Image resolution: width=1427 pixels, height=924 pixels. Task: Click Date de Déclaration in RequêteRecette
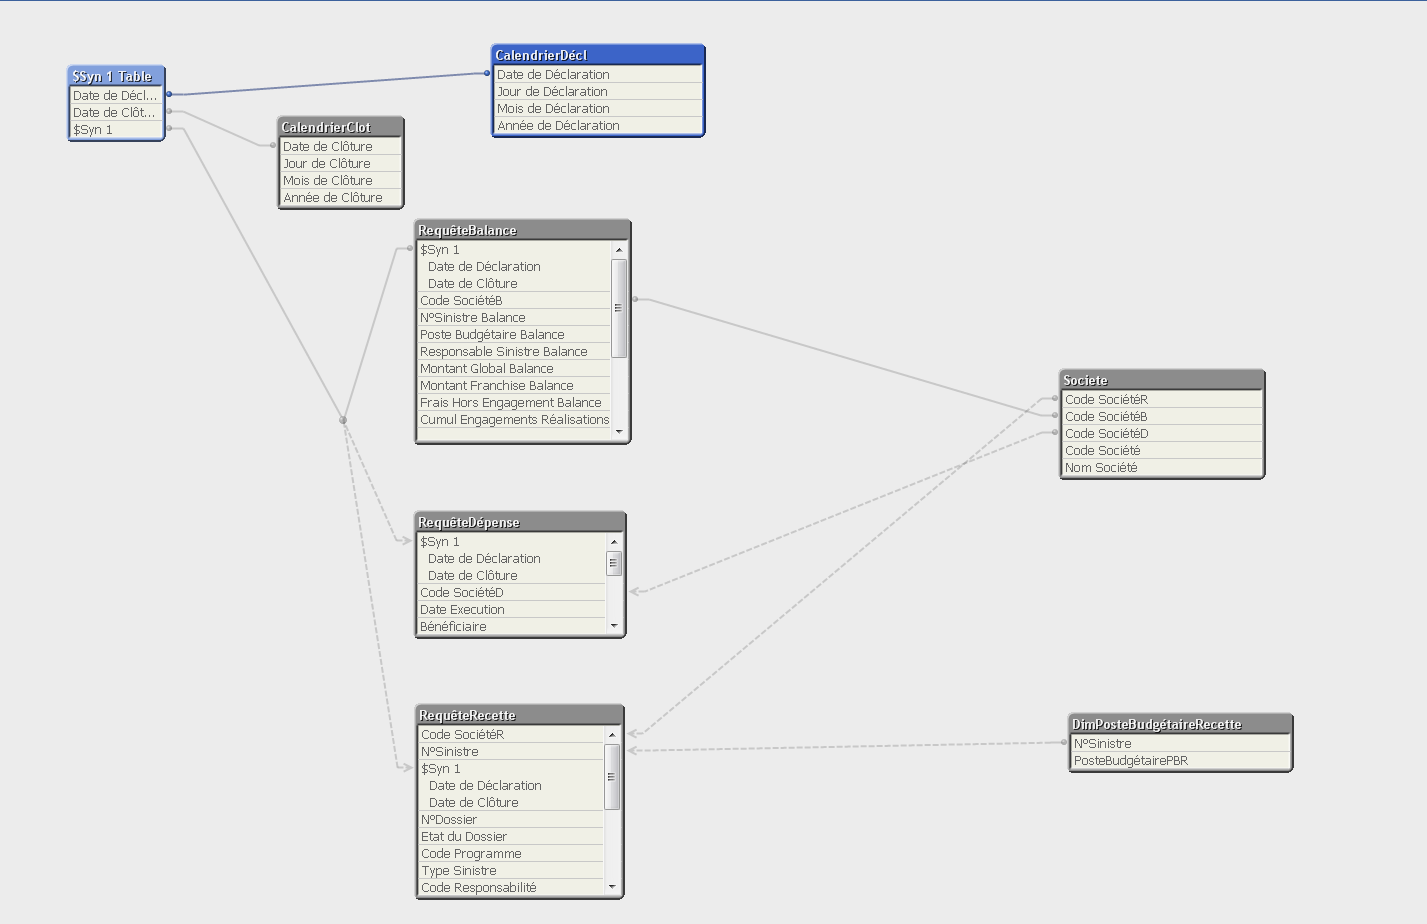click(x=511, y=785)
